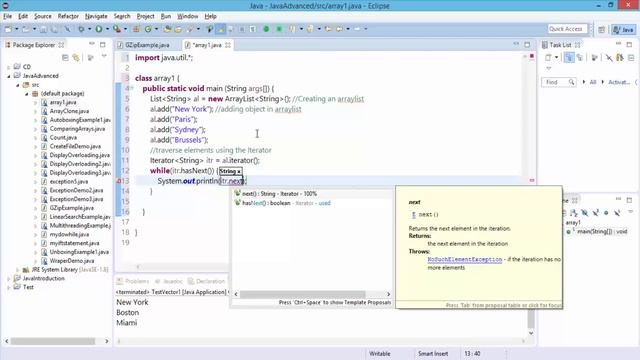Toggle Show Whitespace Characters in the toolbar
The image size is (640, 360).
253,29
